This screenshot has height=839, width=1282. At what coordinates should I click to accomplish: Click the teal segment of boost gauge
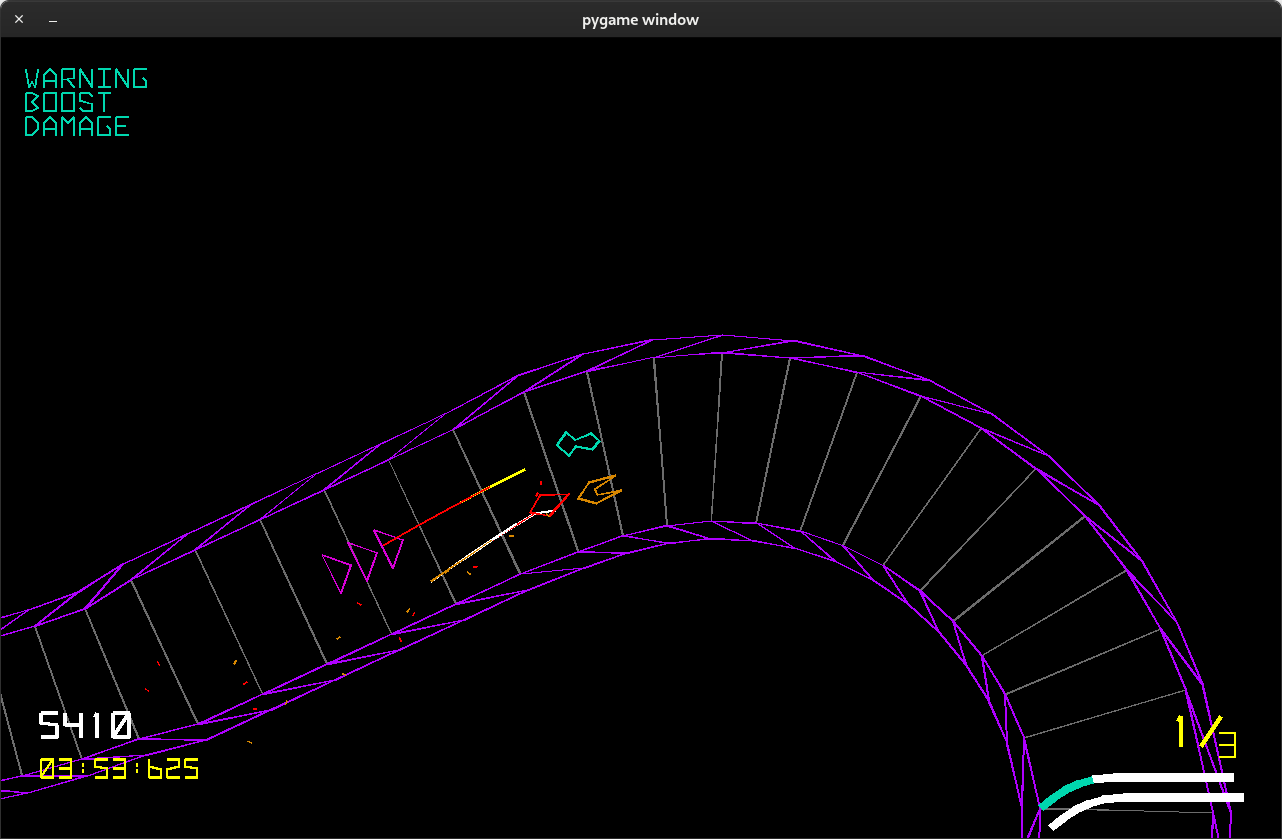(1066, 791)
